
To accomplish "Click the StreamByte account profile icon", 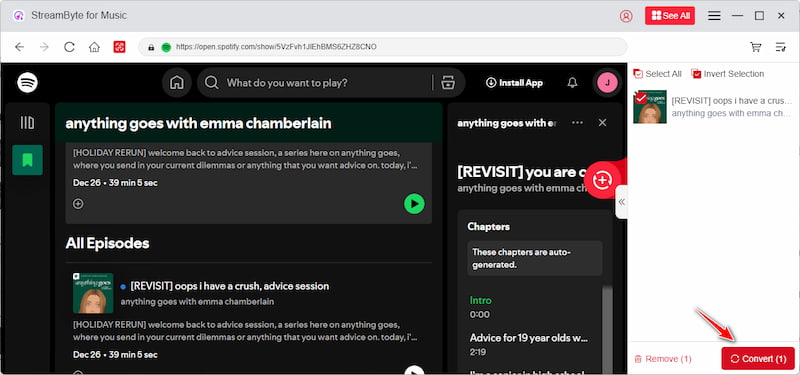I will tap(626, 16).
